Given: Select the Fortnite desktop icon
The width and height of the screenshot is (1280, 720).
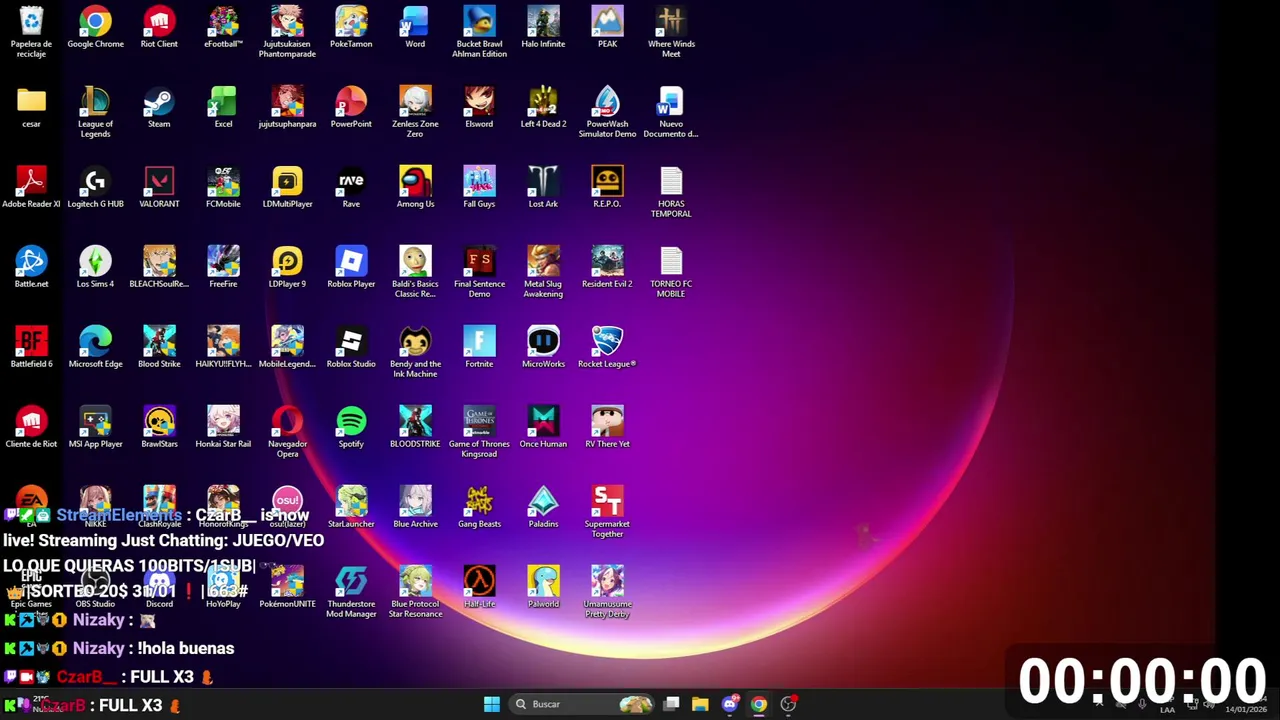Looking at the screenshot, I should [x=479, y=347].
